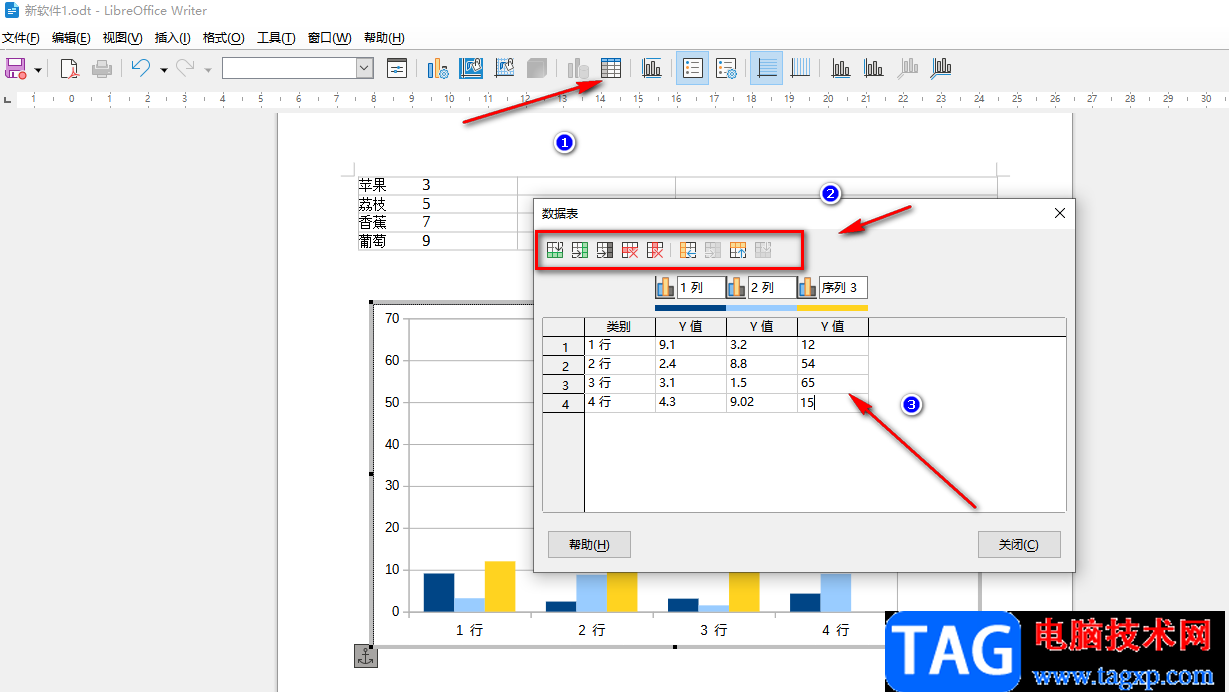Click the dark blue series color bar
This screenshot has width=1229, height=692.
(690, 308)
